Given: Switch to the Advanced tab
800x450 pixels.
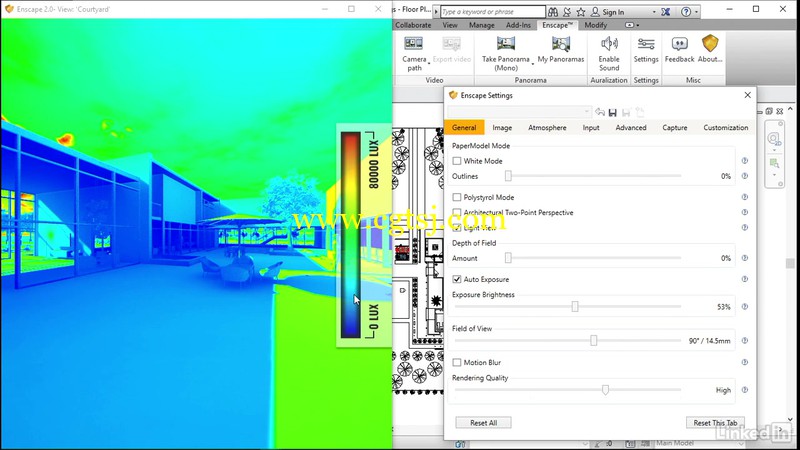Looking at the screenshot, I should tap(631, 128).
